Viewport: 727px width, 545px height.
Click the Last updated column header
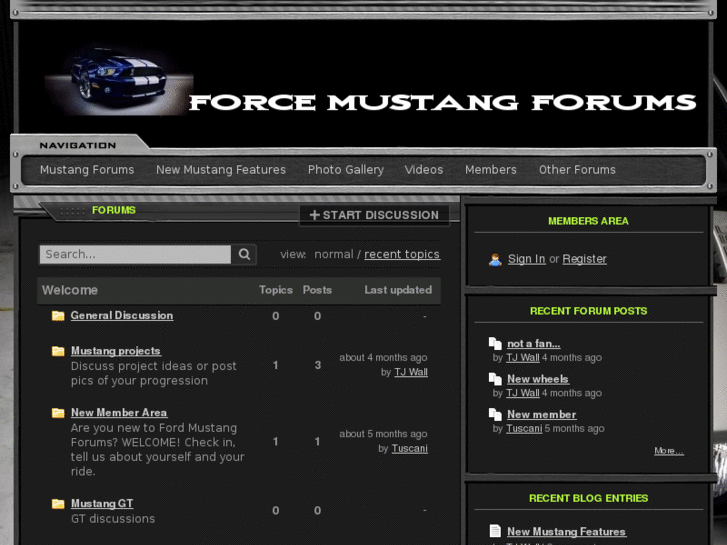tap(398, 290)
